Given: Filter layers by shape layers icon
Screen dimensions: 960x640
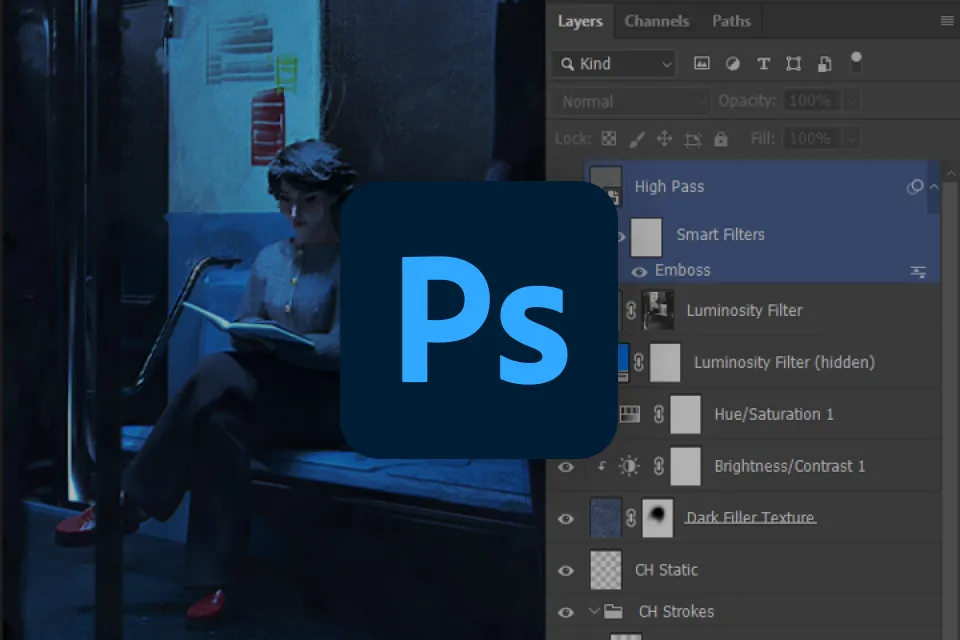Looking at the screenshot, I should (793, 64).
